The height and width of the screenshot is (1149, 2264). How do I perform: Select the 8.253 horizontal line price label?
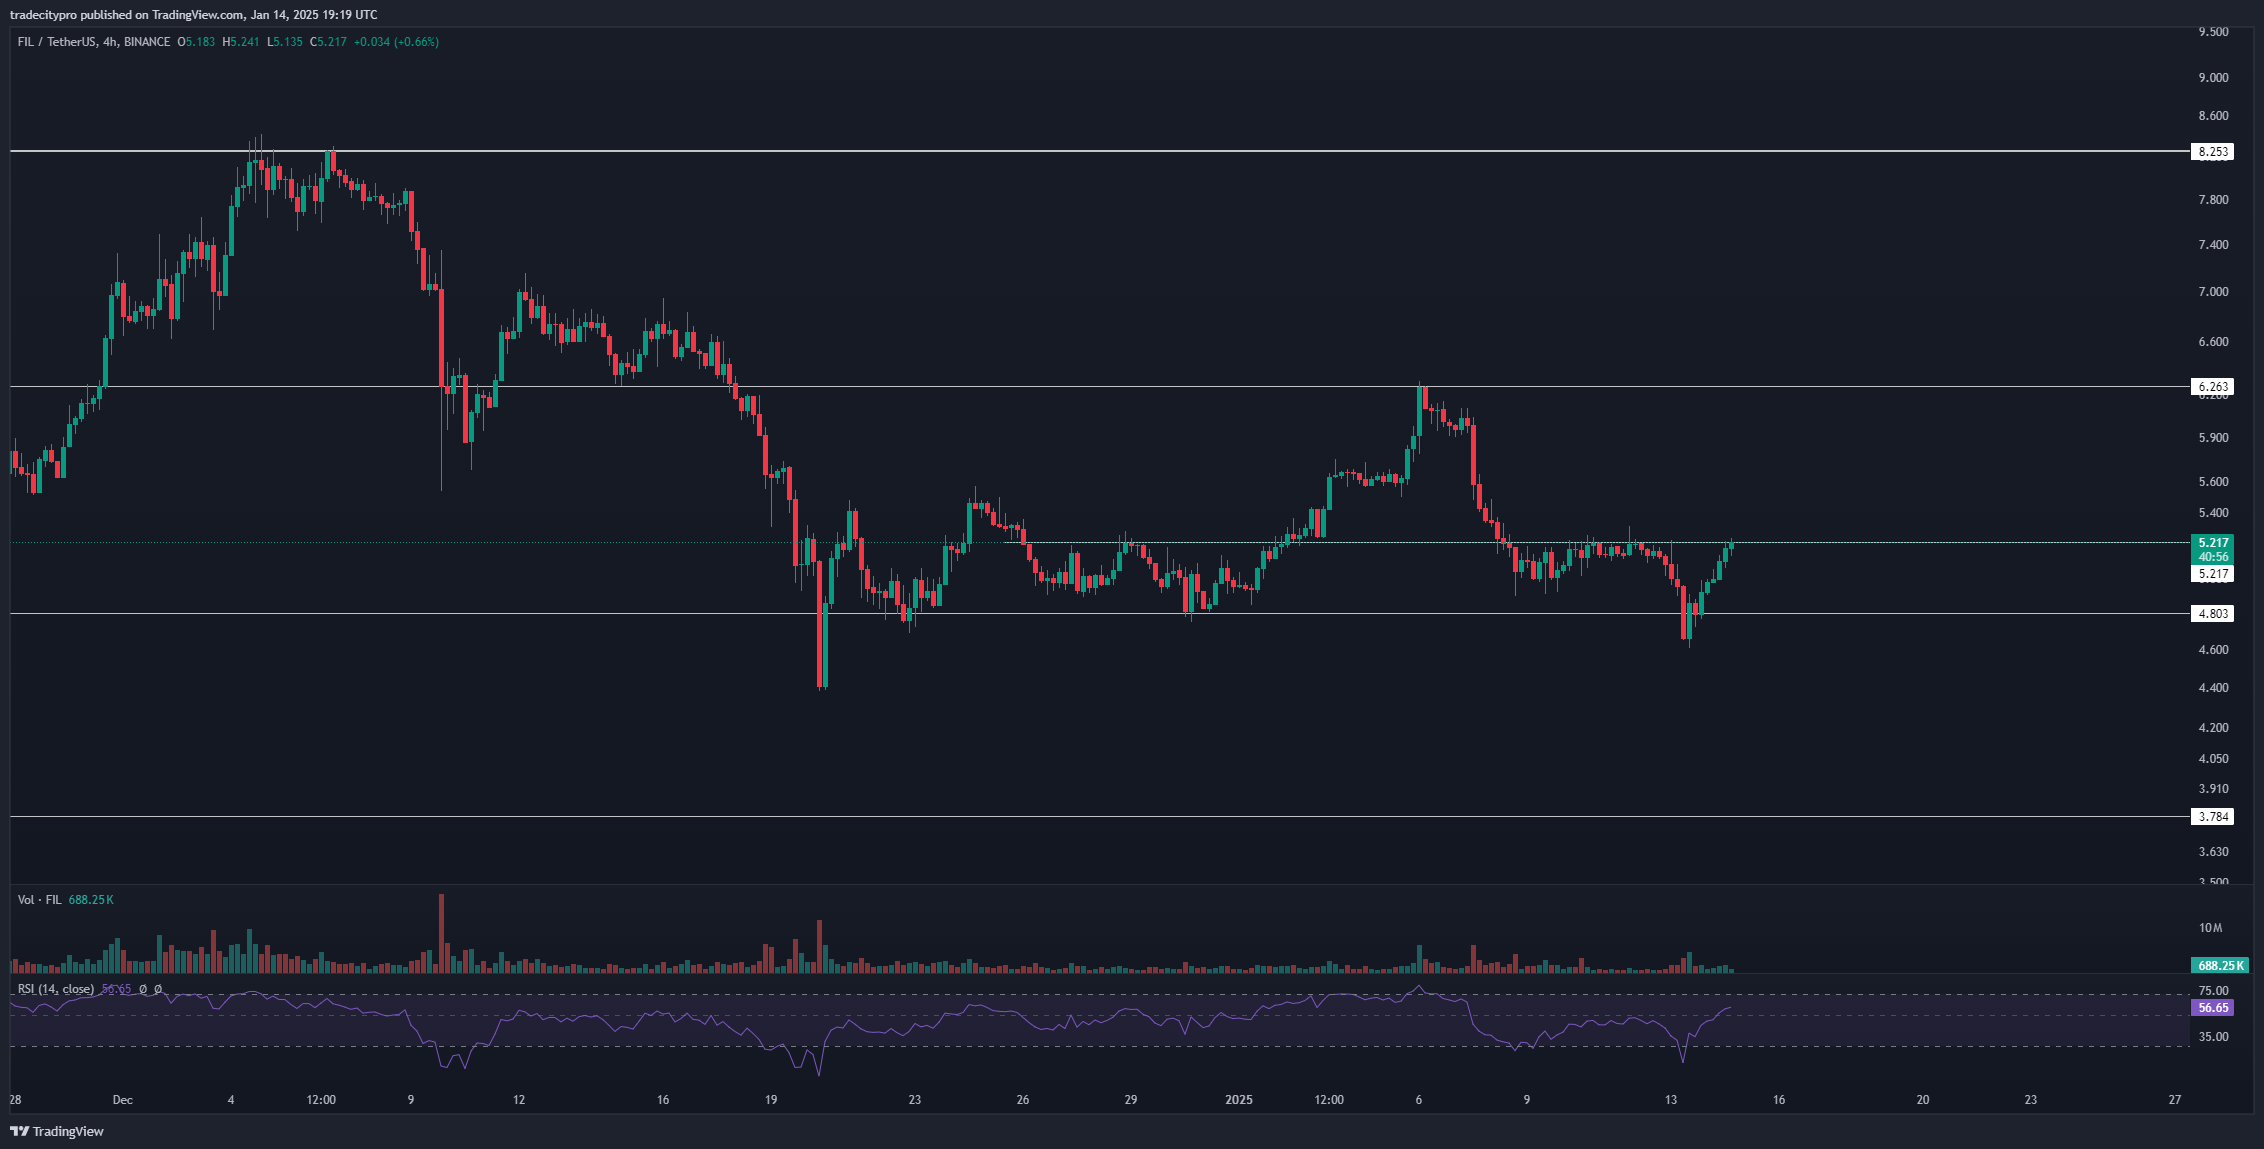click(2212, 152)
